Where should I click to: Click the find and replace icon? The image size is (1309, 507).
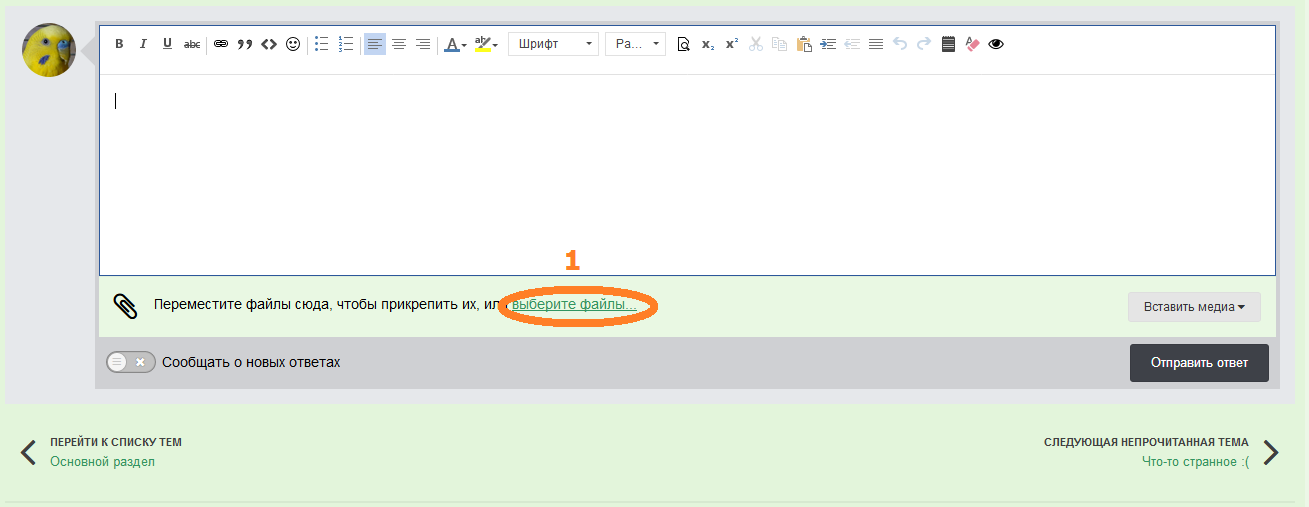click(684, 44)
